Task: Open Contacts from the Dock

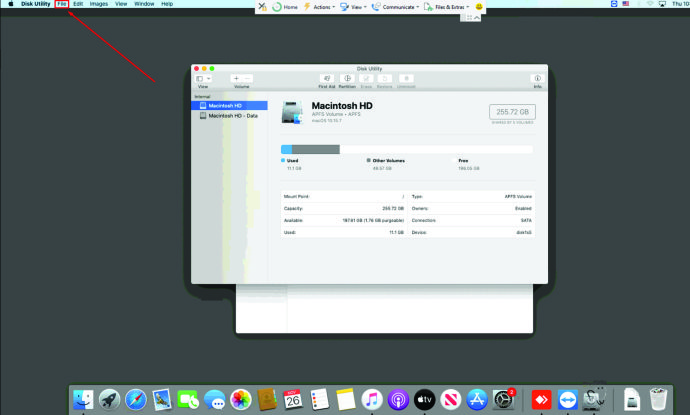Action: tap(267, 400)
